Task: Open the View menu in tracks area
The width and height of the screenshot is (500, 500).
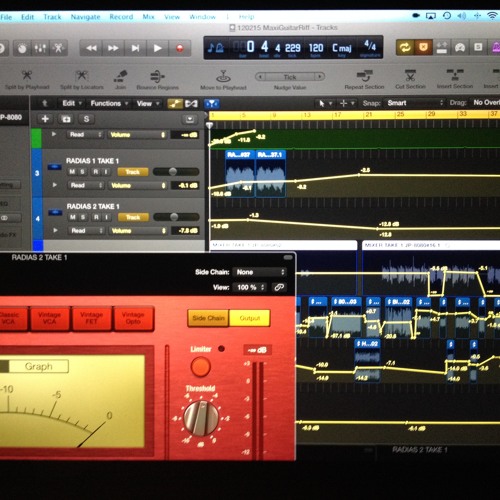Action: click(148, 104)
